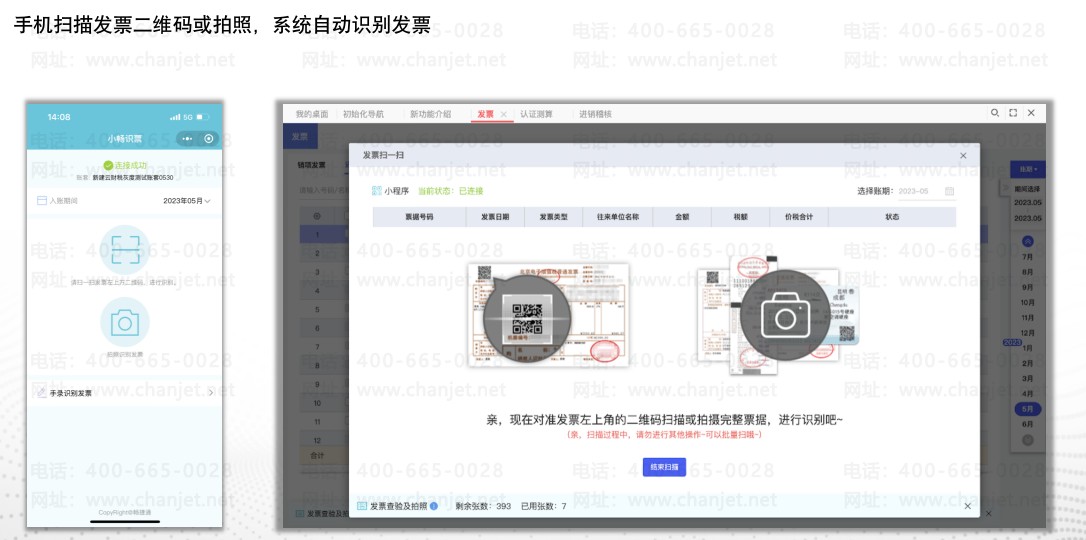This screenshot has width=1086, height=540.
Task: Select 7月 in the period list
Action: pyautogui.click(x=1028, y=257)
